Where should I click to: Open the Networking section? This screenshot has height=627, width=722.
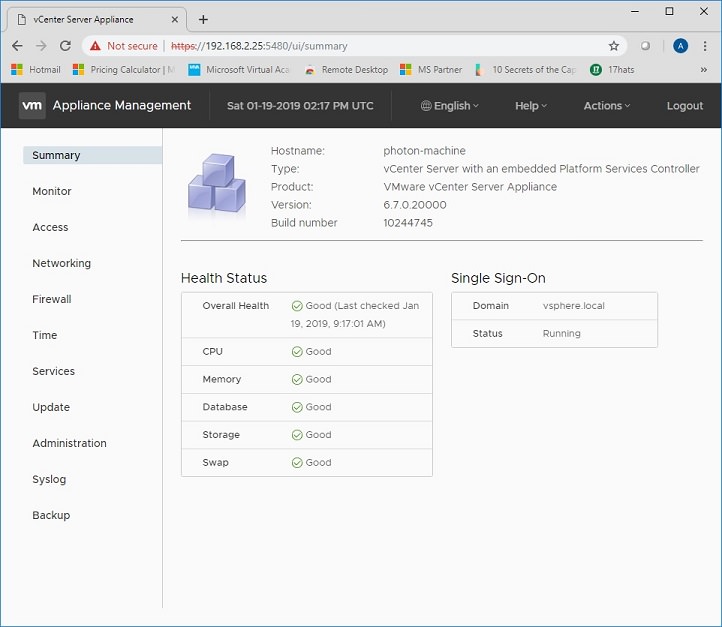click(x=61, y=263)
